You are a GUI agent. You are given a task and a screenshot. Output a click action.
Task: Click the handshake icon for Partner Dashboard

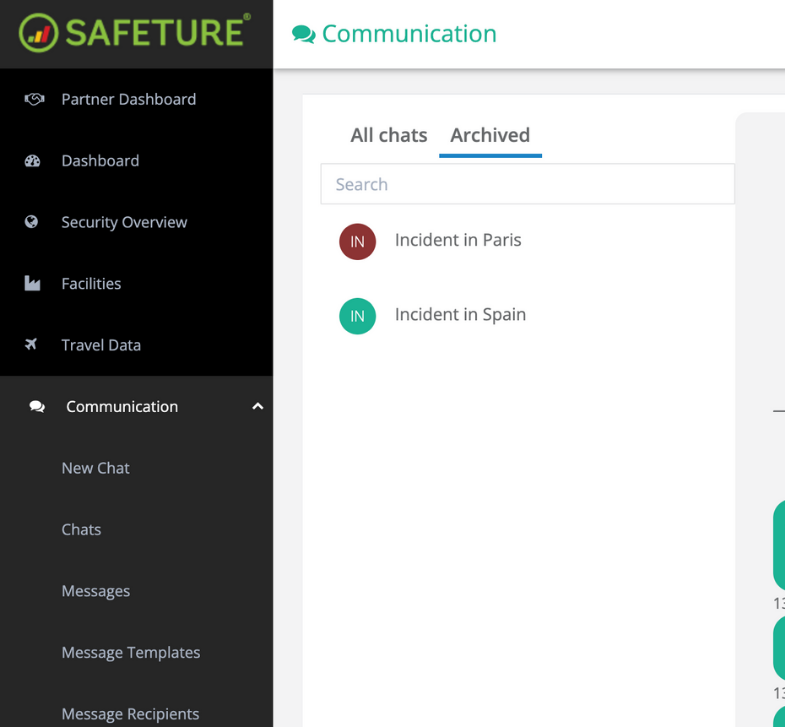(x=34, y=99)
